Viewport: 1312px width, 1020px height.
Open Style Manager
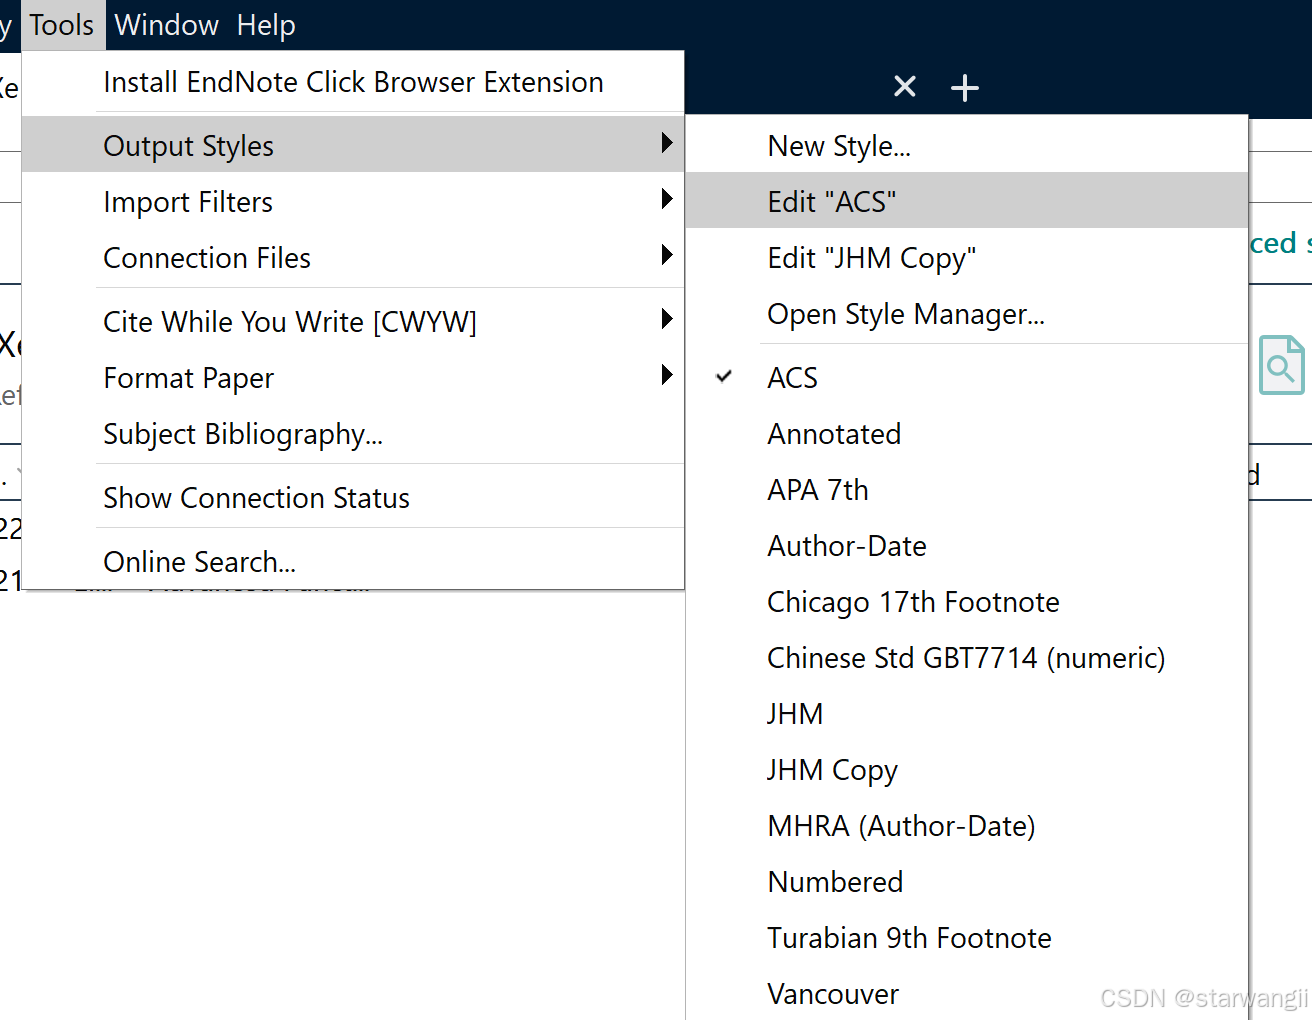point(967,314)
